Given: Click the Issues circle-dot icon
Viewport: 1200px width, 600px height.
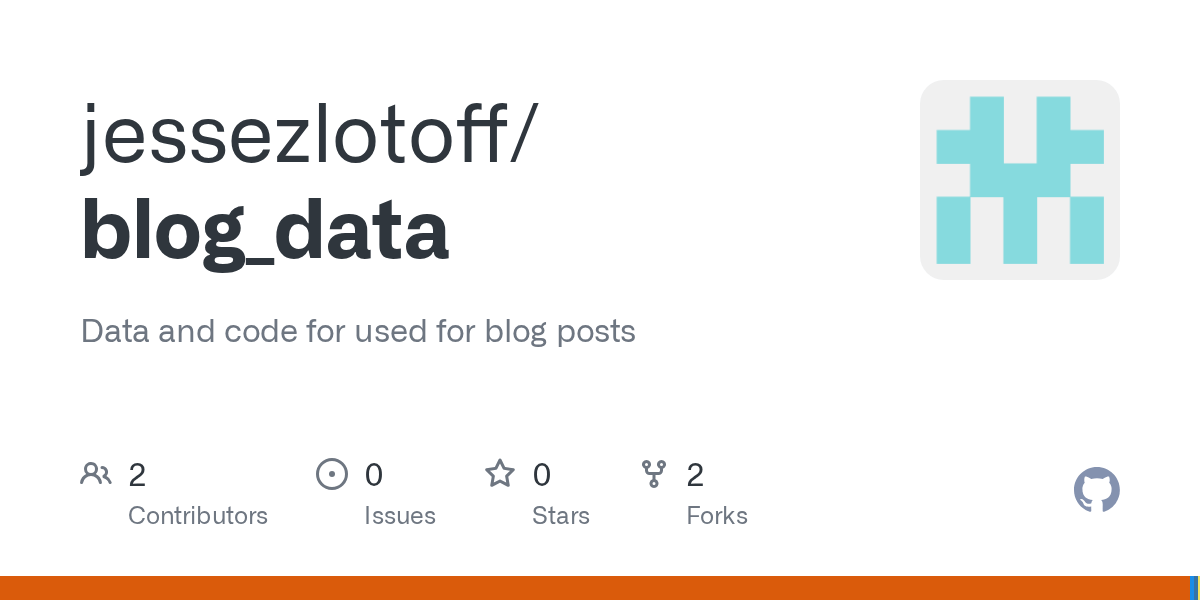Looking at the screenshot, I should click(332, 473).
